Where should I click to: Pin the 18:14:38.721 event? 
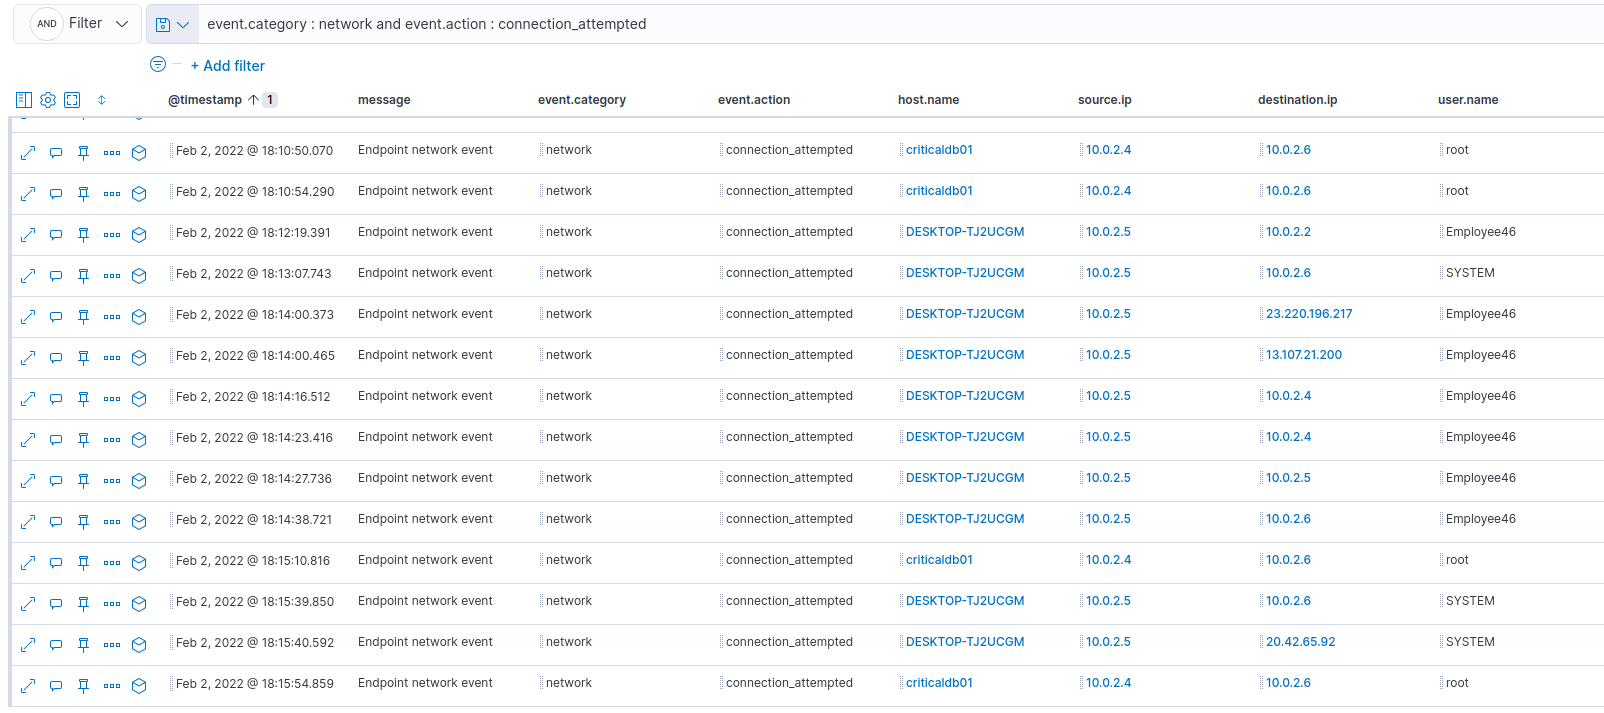tap(84, 522)
